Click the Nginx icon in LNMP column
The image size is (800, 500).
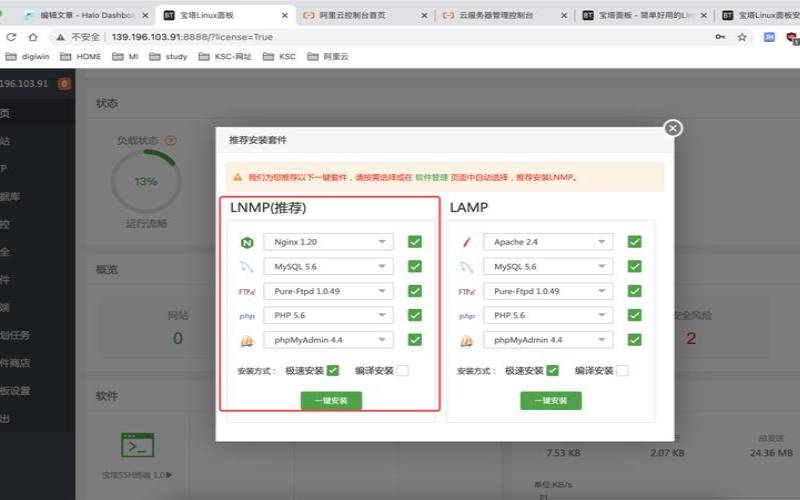pos(247,242)
